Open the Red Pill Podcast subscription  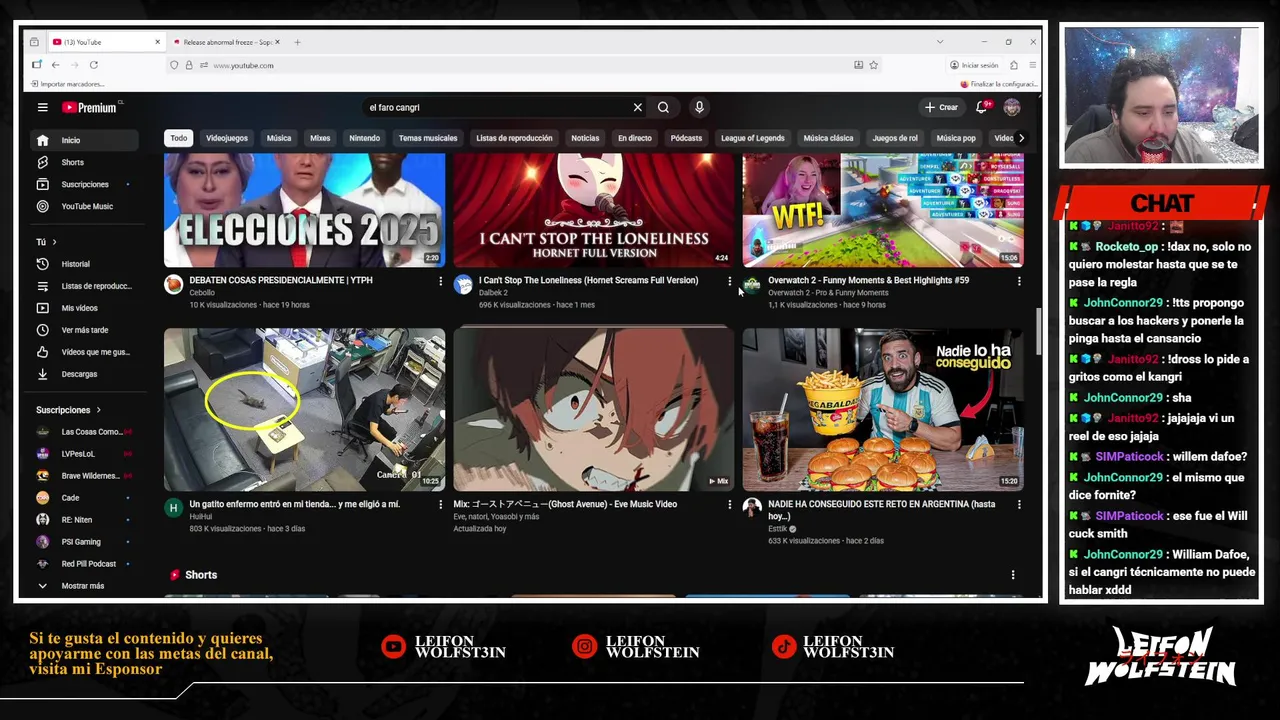point(83,564)
